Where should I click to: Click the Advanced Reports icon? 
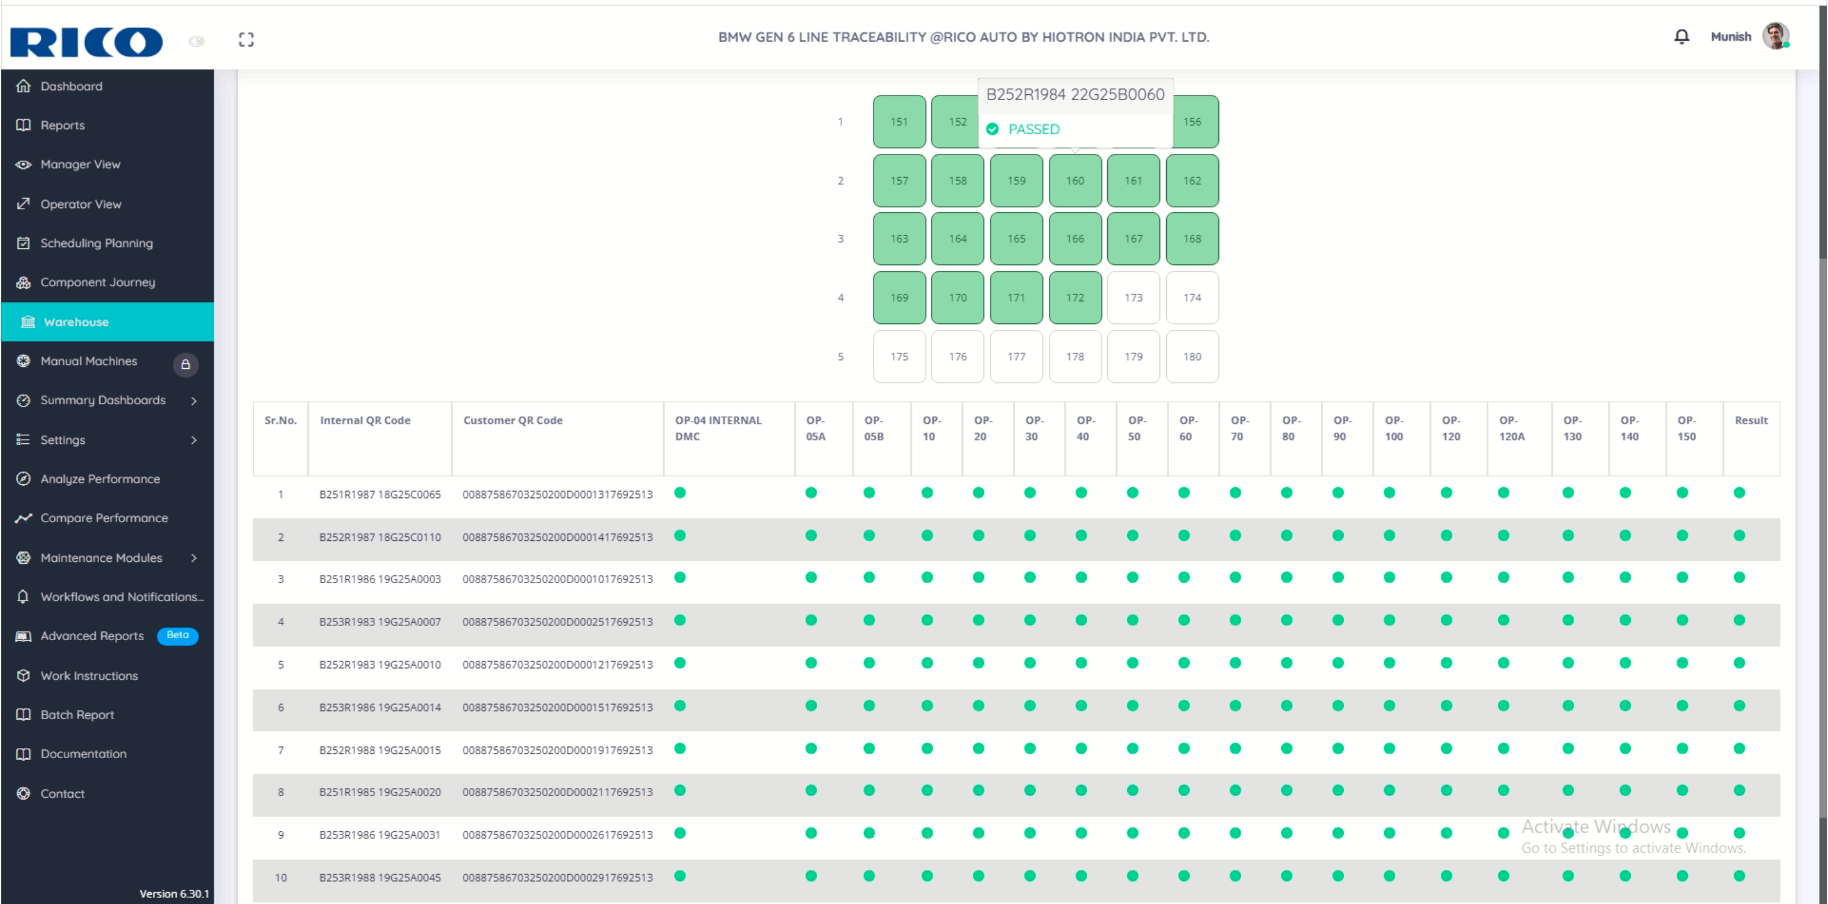click(x=23, y=636)
